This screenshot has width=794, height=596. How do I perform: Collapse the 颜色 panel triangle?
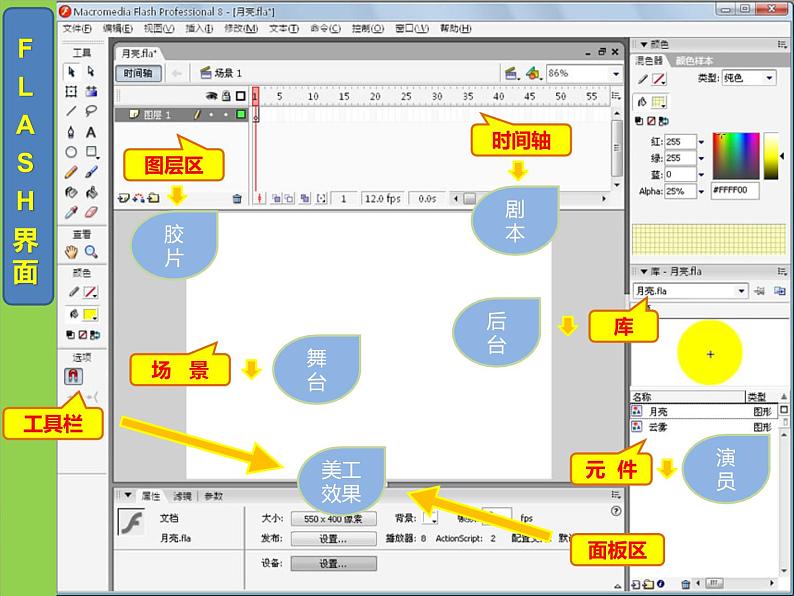click(x=644, y=45)
